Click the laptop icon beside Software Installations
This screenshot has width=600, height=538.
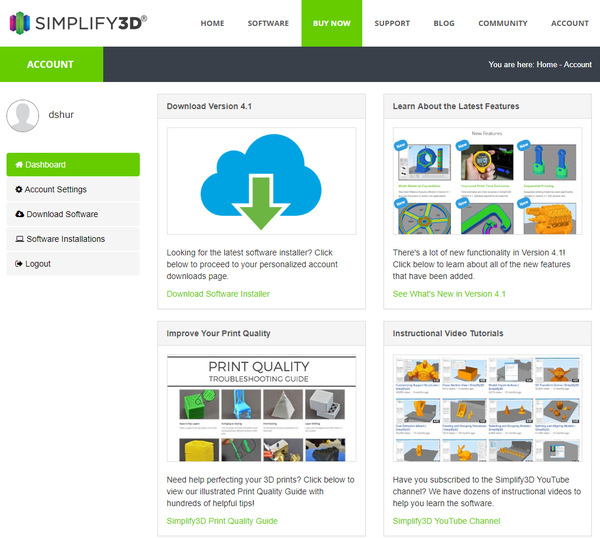tap(19, 240)
